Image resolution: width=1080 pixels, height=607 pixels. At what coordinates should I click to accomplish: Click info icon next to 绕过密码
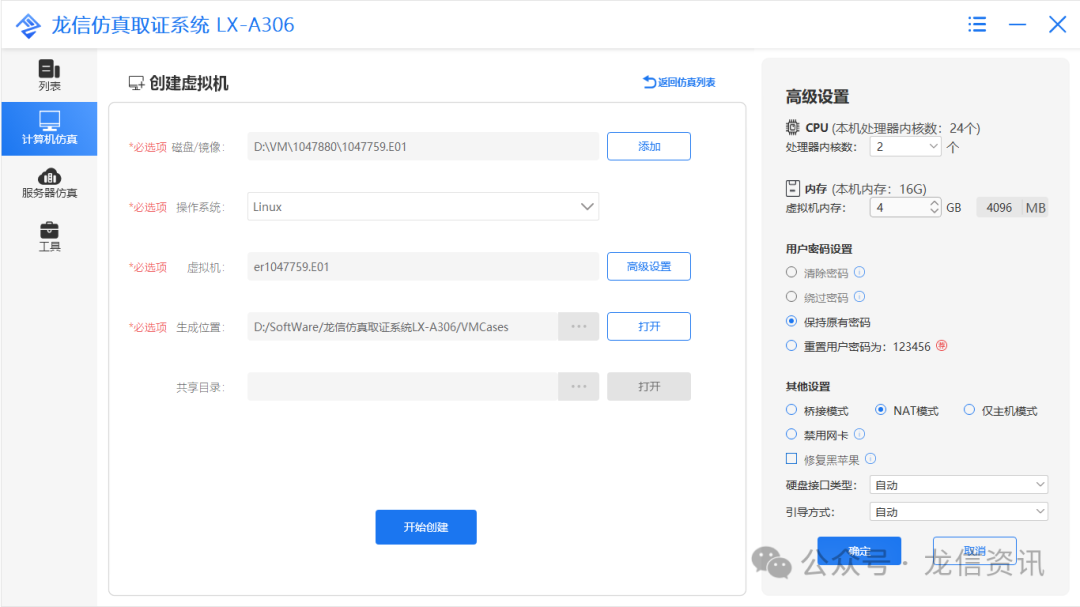(860, 297)
